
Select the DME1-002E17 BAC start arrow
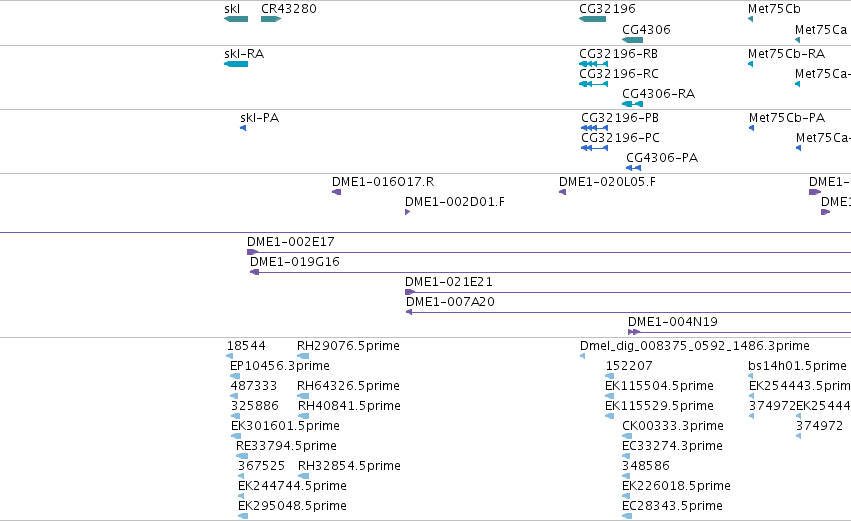pyautogui.click(x=252, y=252)
